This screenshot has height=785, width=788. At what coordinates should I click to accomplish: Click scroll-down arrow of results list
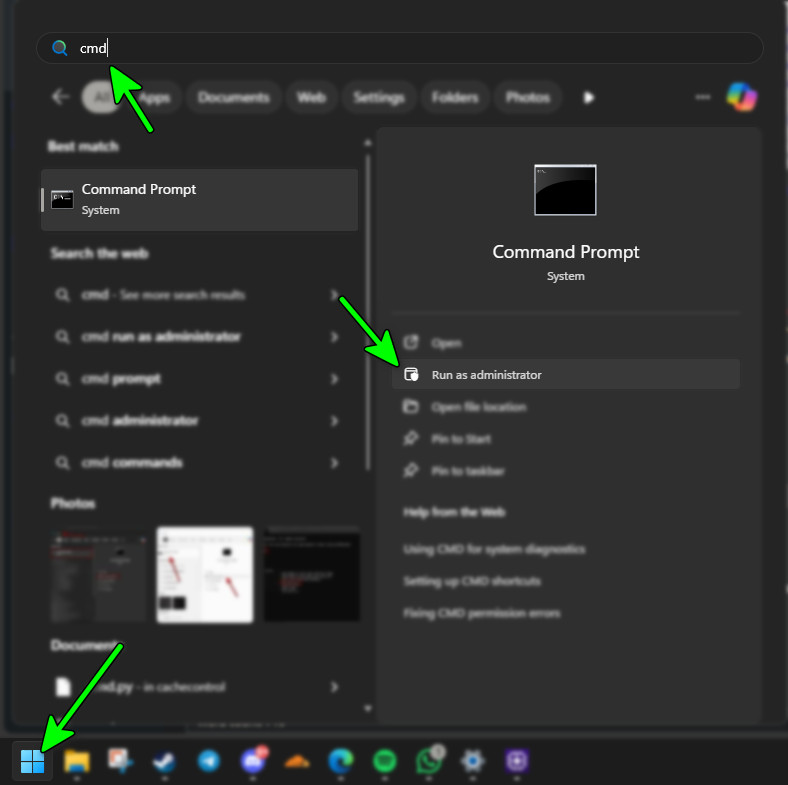[368, 708]
